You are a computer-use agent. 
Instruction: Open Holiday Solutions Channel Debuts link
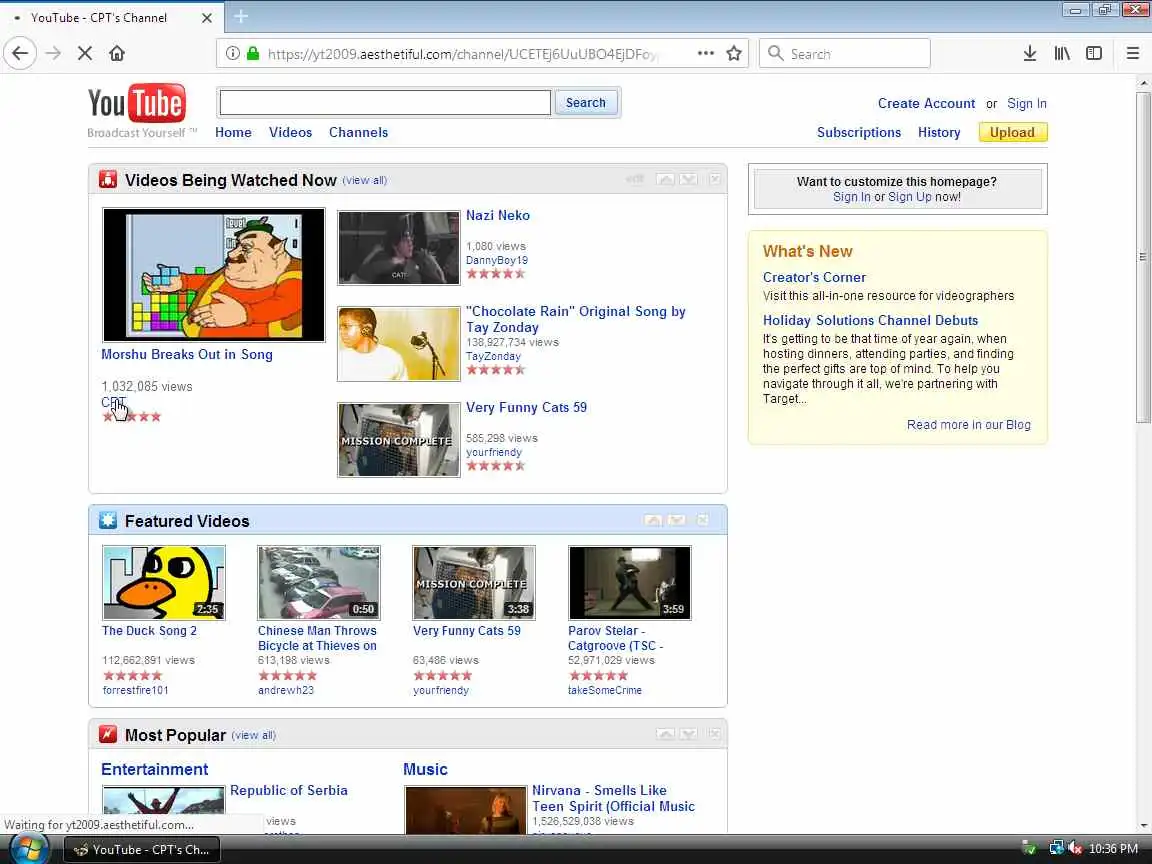871,320
